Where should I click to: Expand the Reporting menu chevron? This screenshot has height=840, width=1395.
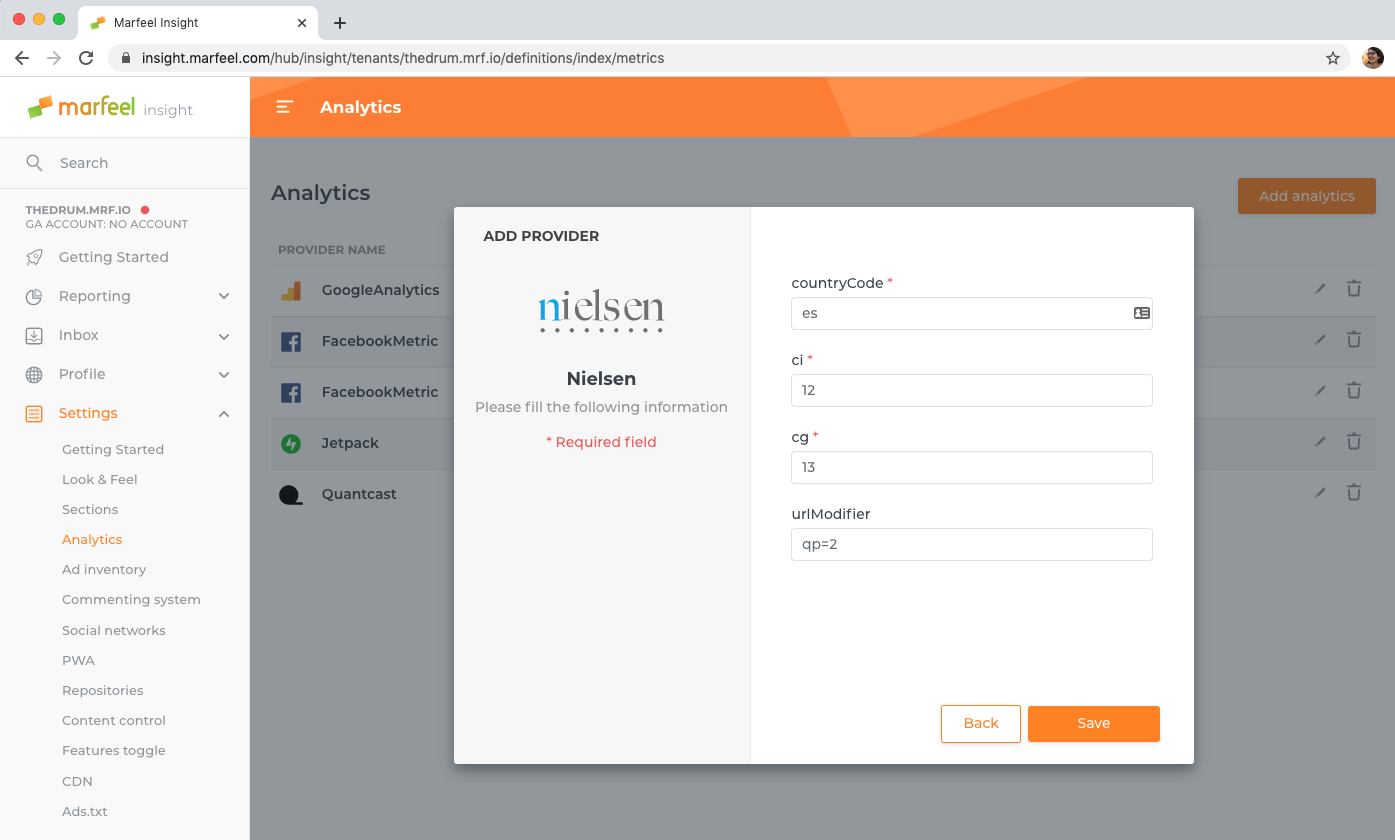tap(224, 296)
